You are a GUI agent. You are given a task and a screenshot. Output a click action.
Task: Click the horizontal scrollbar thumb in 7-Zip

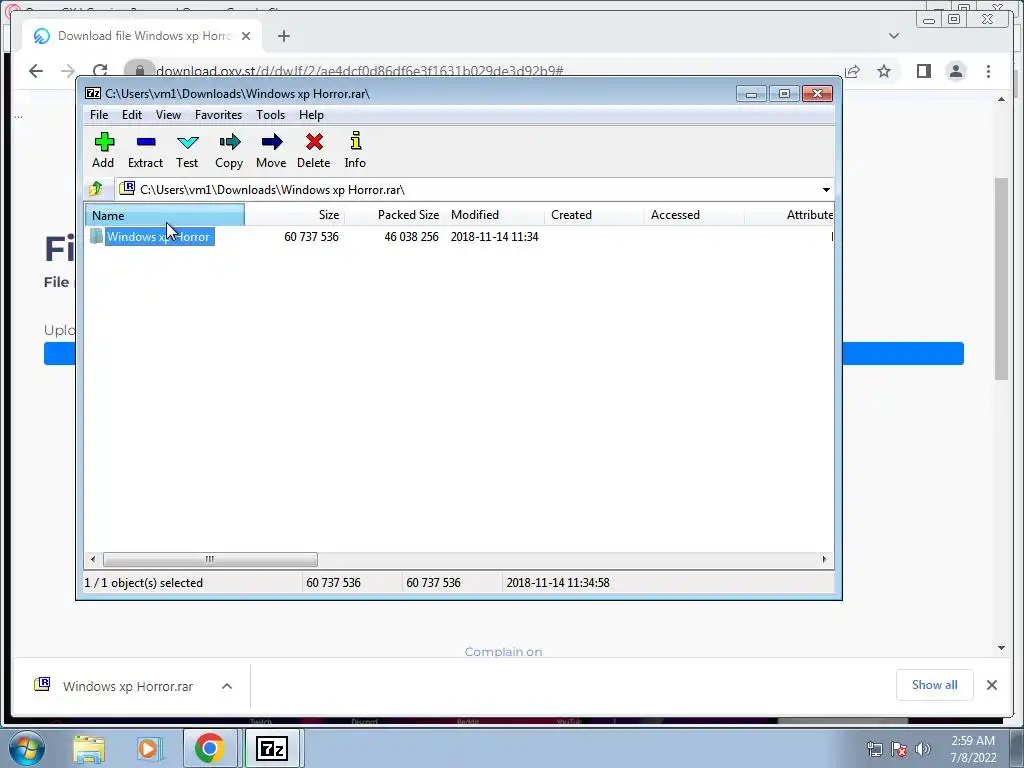click(x=210, y=559)
